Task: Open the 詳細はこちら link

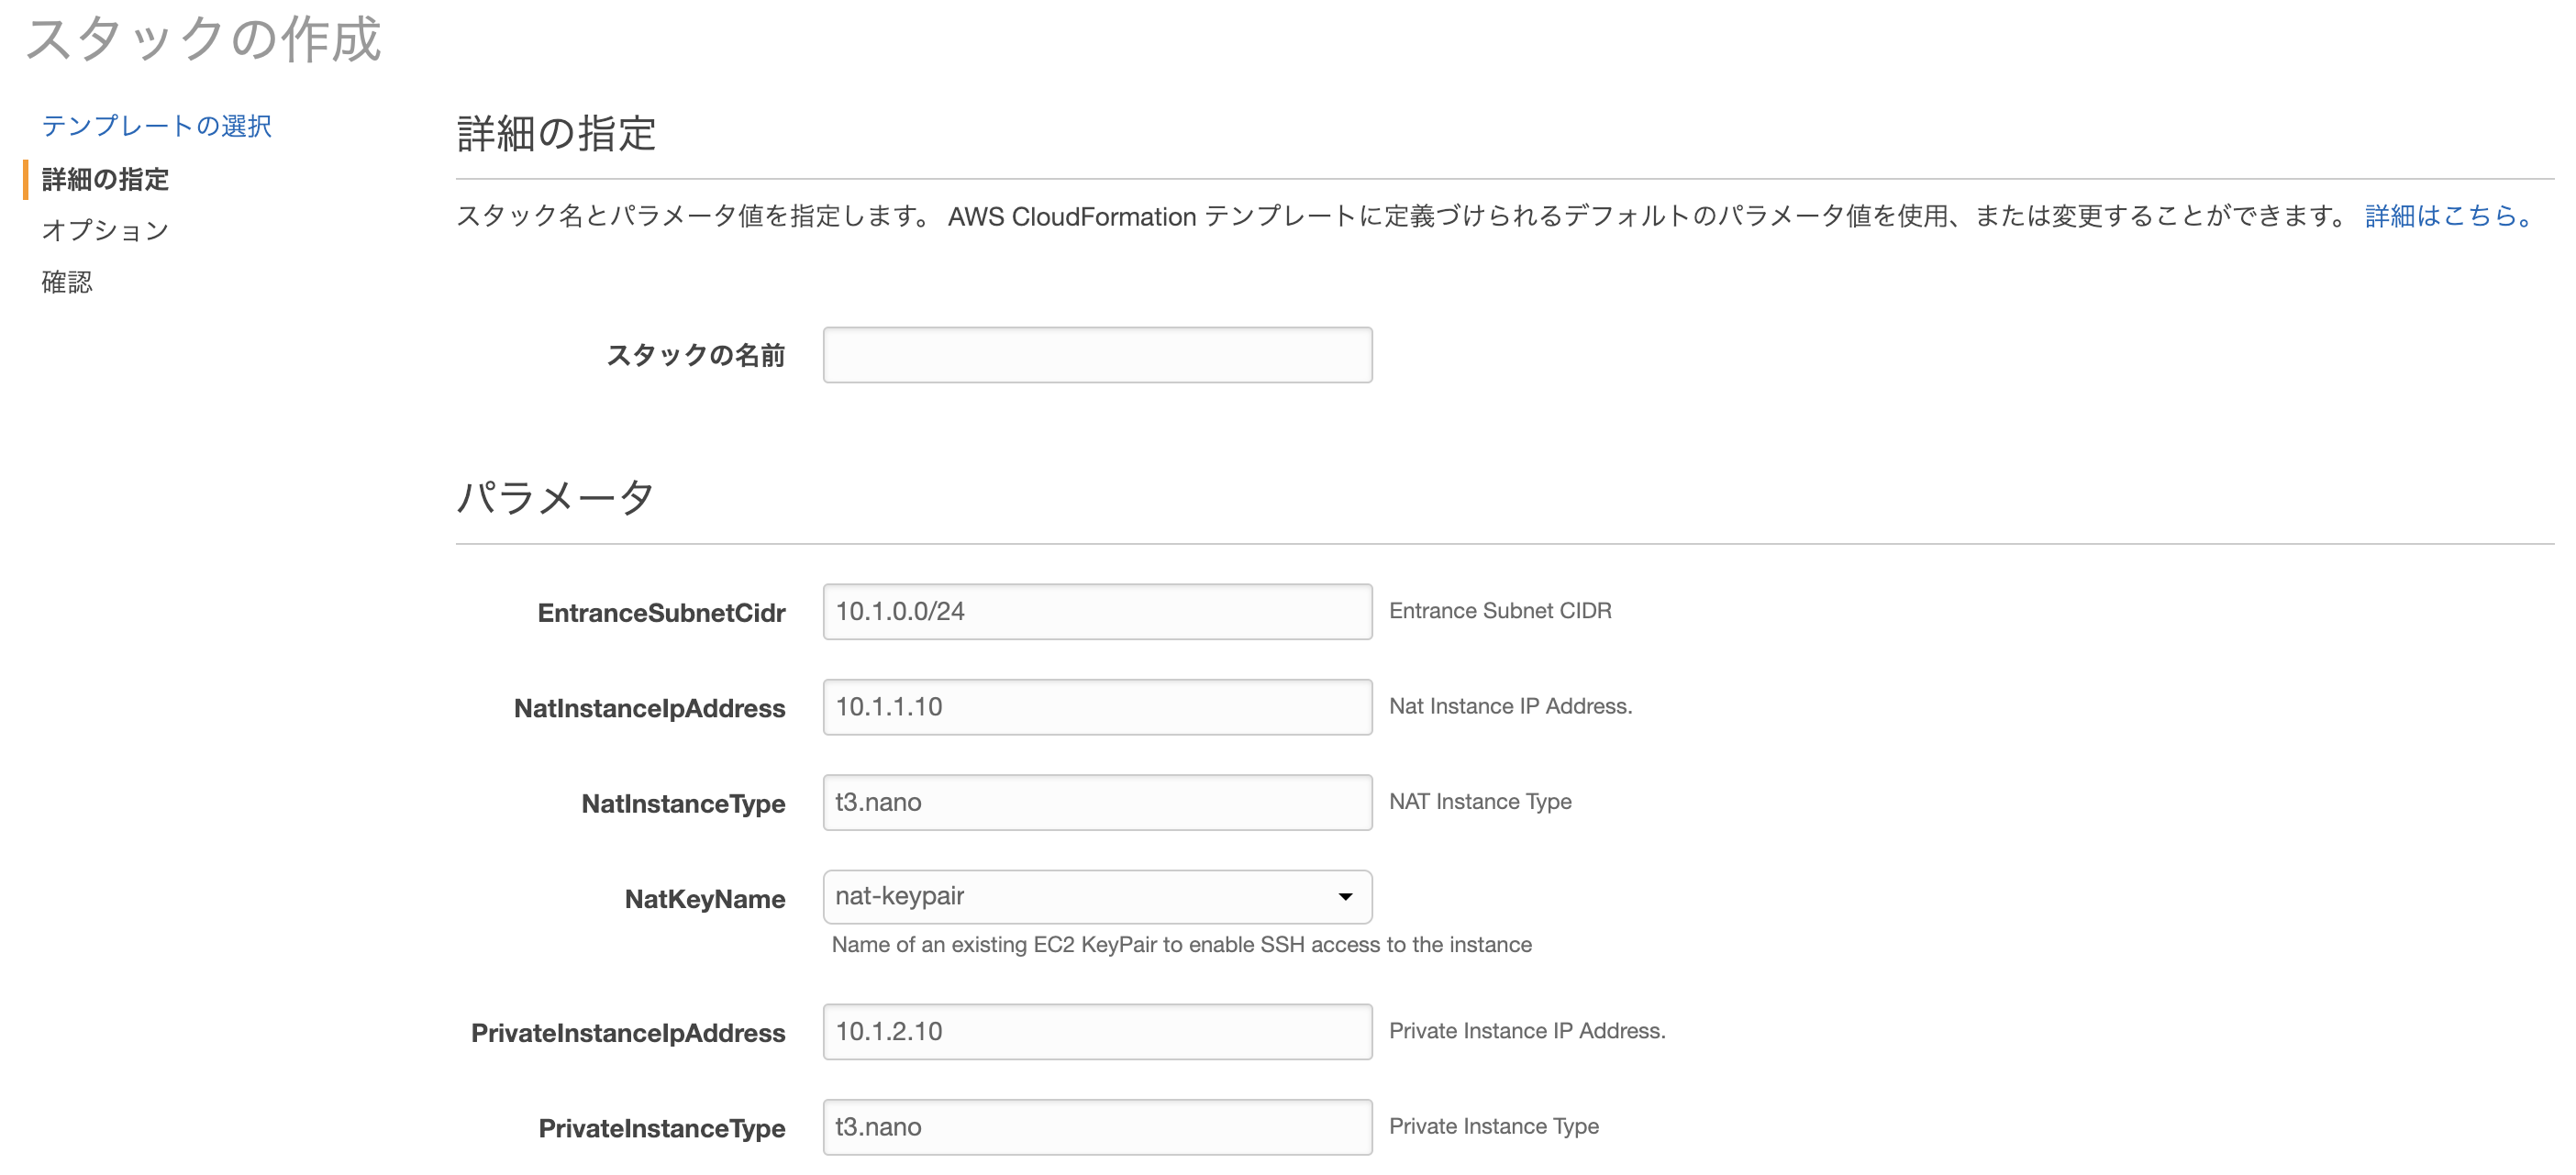Action: (x=2448, y=216)
